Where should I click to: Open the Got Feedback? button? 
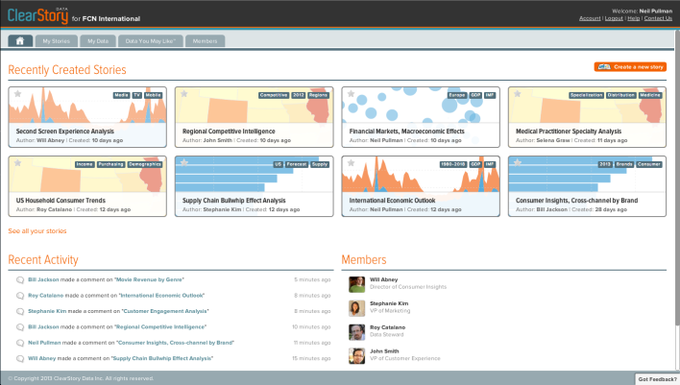[657, 379]
